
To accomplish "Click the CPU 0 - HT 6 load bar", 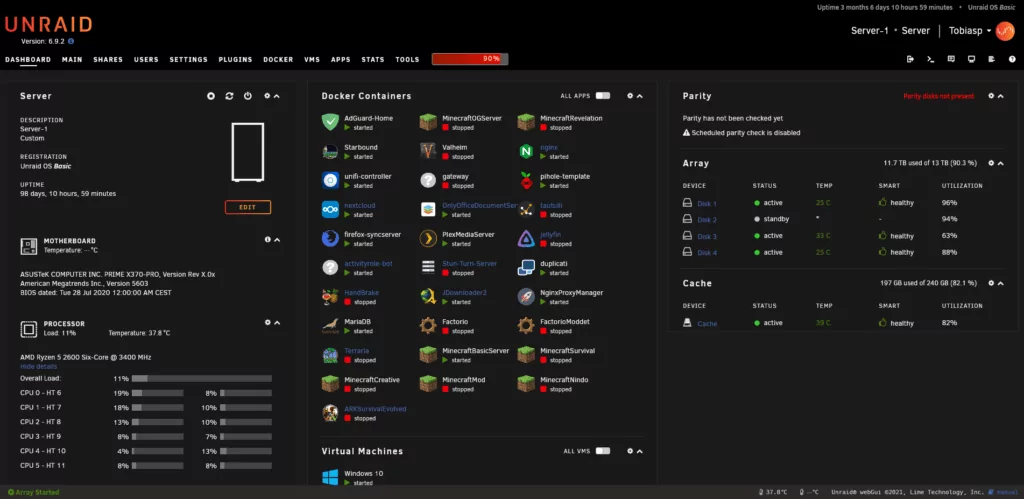I will coord(155,393).
